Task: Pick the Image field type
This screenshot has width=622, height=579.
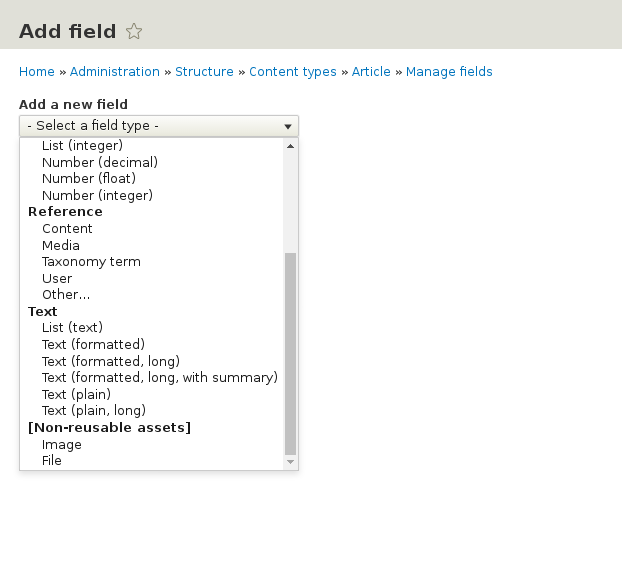Action: 62,445
